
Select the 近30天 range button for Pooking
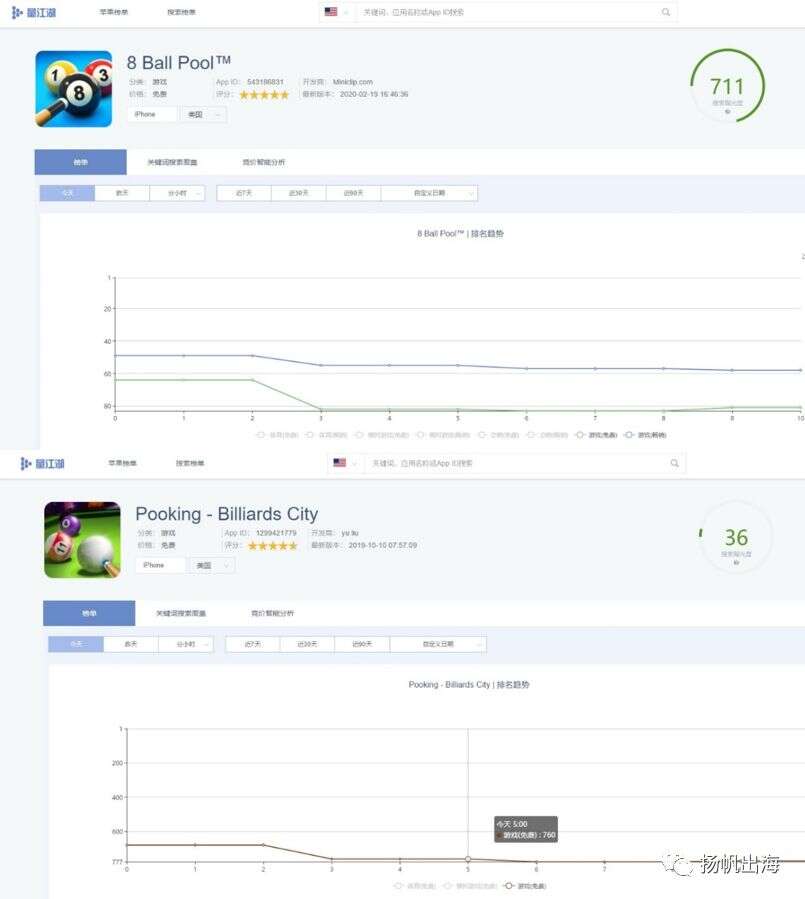point(307,644)
